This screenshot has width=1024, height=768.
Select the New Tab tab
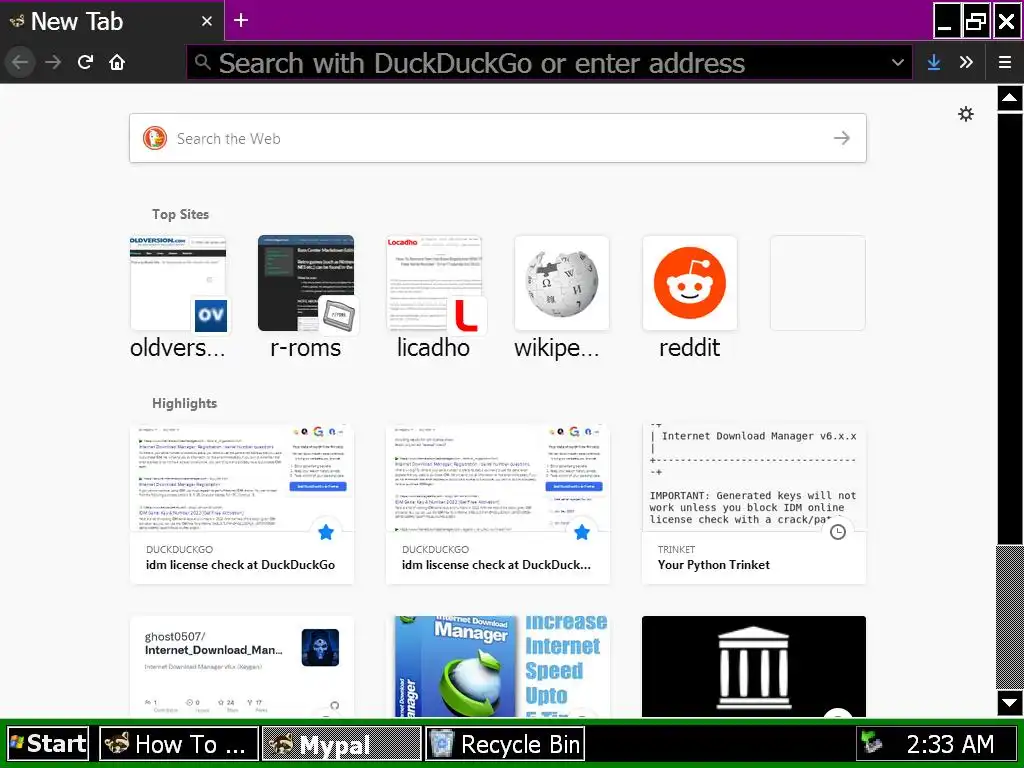(x=111, y=22)
